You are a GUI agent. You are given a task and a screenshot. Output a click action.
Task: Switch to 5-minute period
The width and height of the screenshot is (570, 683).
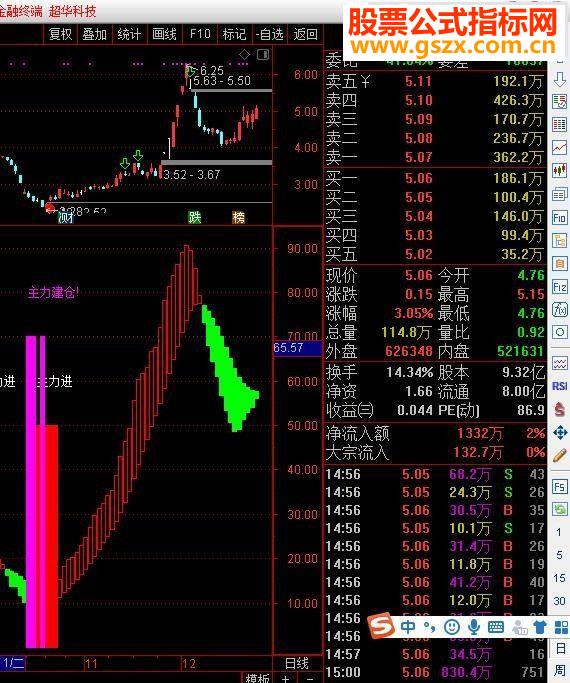click(559, 555)
